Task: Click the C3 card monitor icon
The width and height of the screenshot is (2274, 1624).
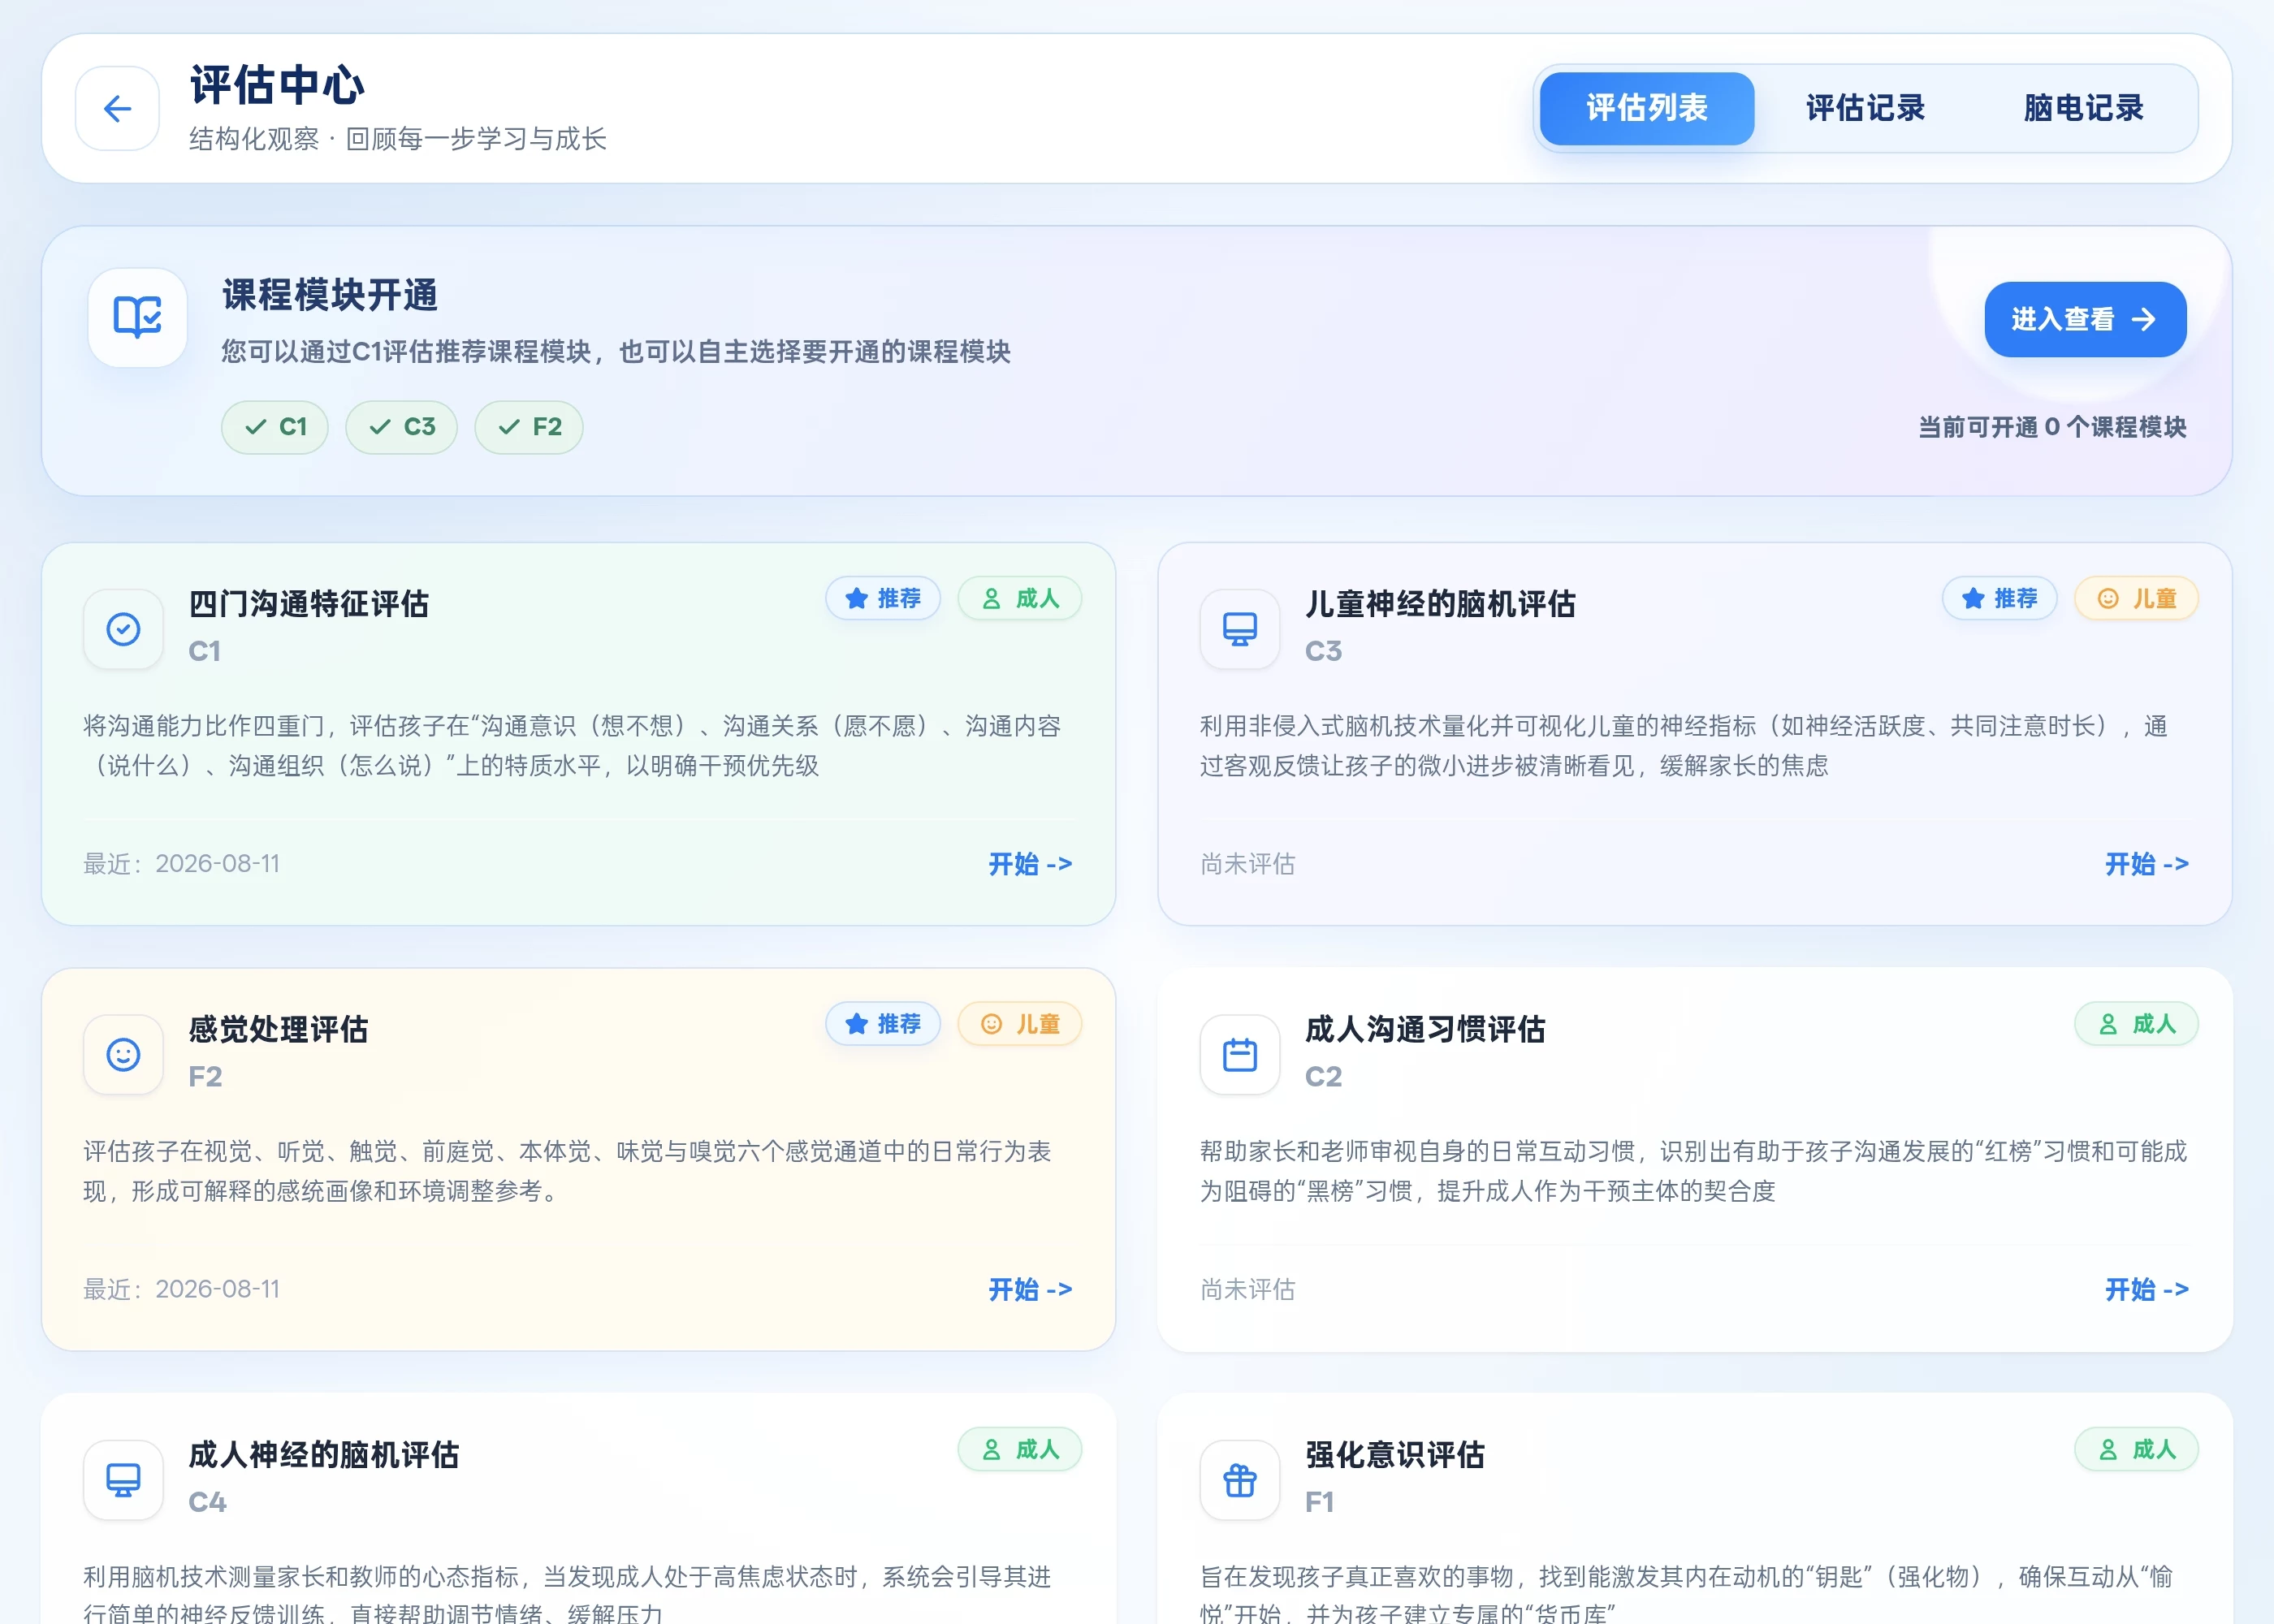Action: (x=1240, y=629)
